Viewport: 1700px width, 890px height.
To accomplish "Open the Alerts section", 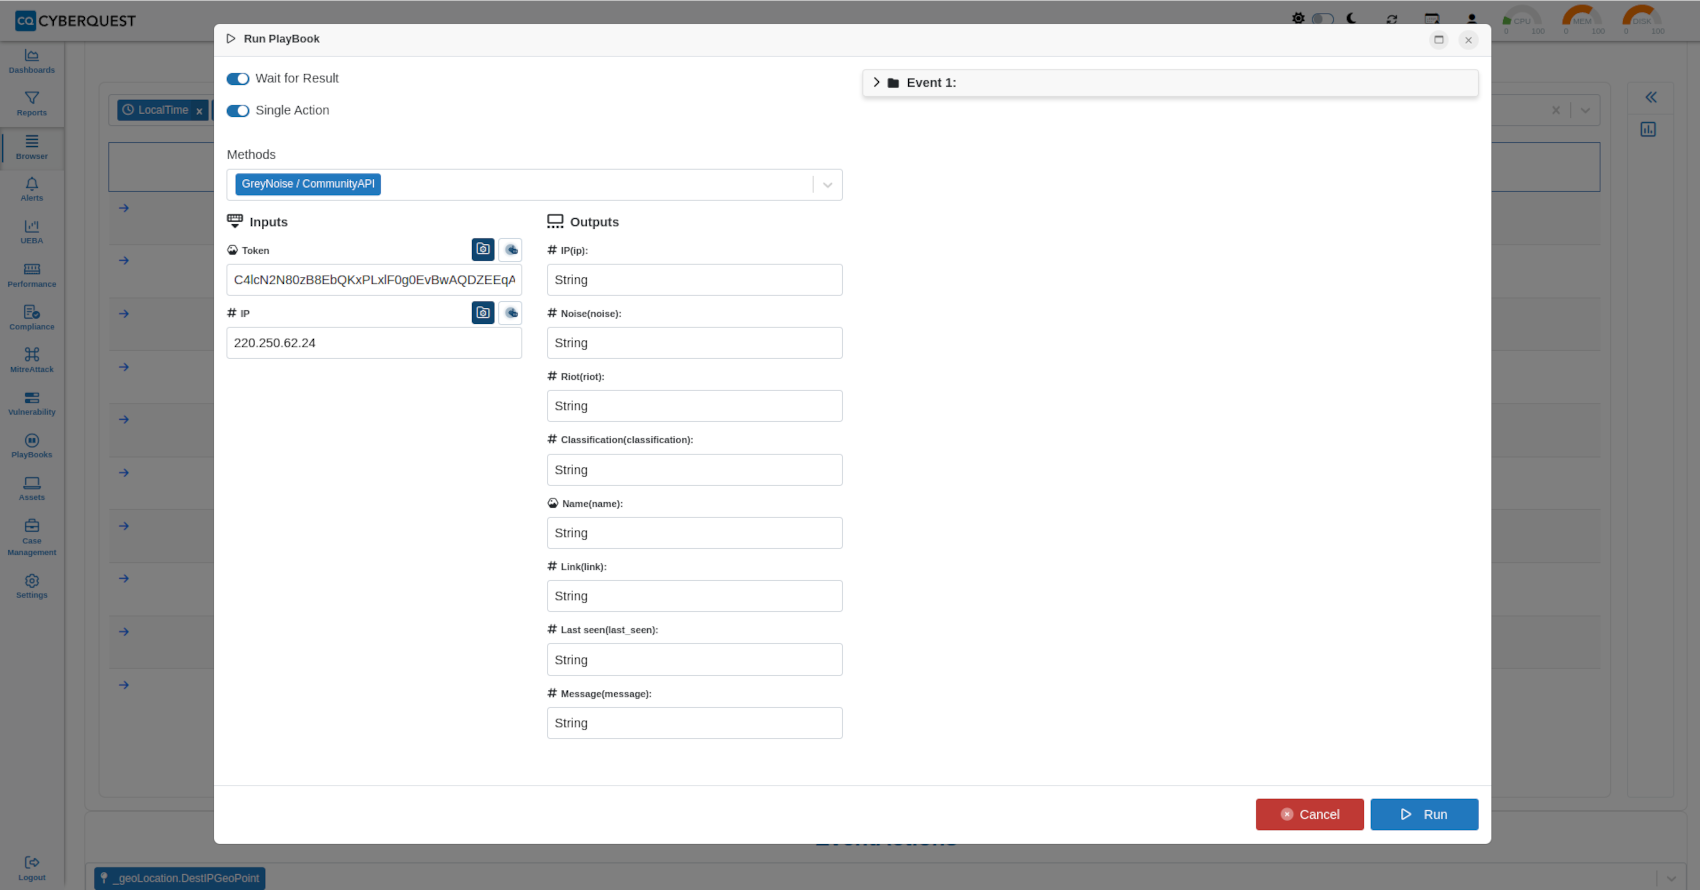I will pos(32,189).
